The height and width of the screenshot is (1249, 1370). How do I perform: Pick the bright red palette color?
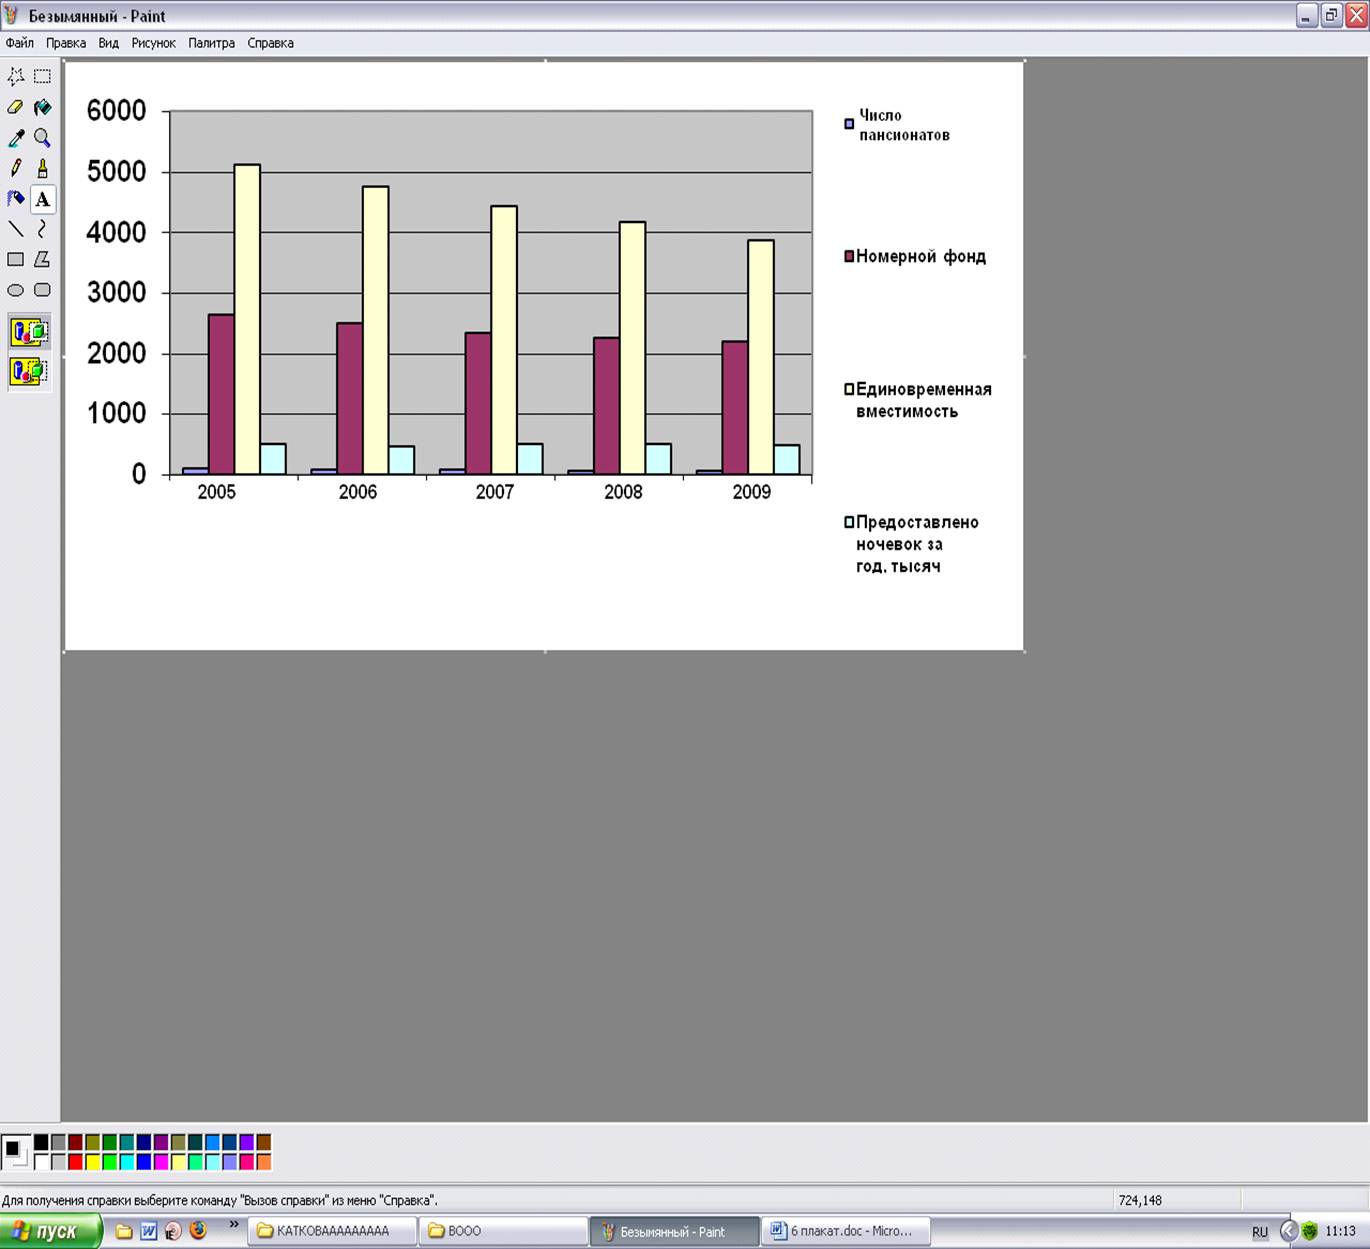coord(75,1162)
